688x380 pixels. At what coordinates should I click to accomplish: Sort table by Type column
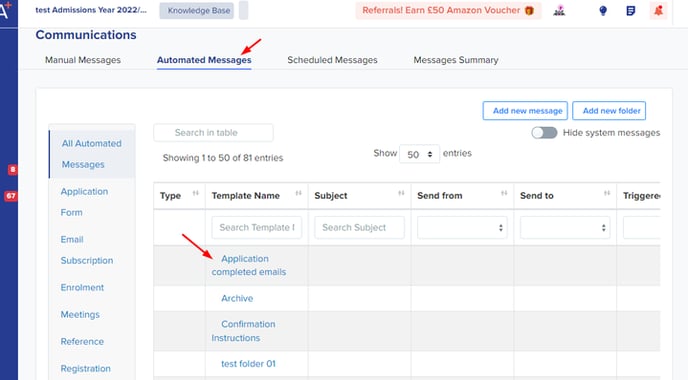pyautogui.click(x=196, y=193)
